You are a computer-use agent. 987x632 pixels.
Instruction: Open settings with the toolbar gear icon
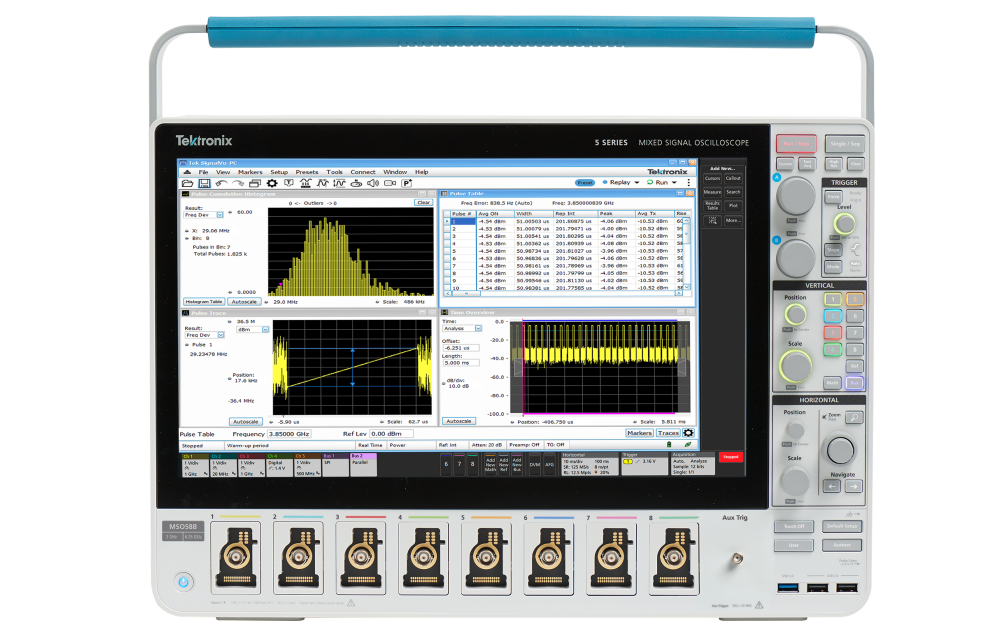[x=272, y=183]
